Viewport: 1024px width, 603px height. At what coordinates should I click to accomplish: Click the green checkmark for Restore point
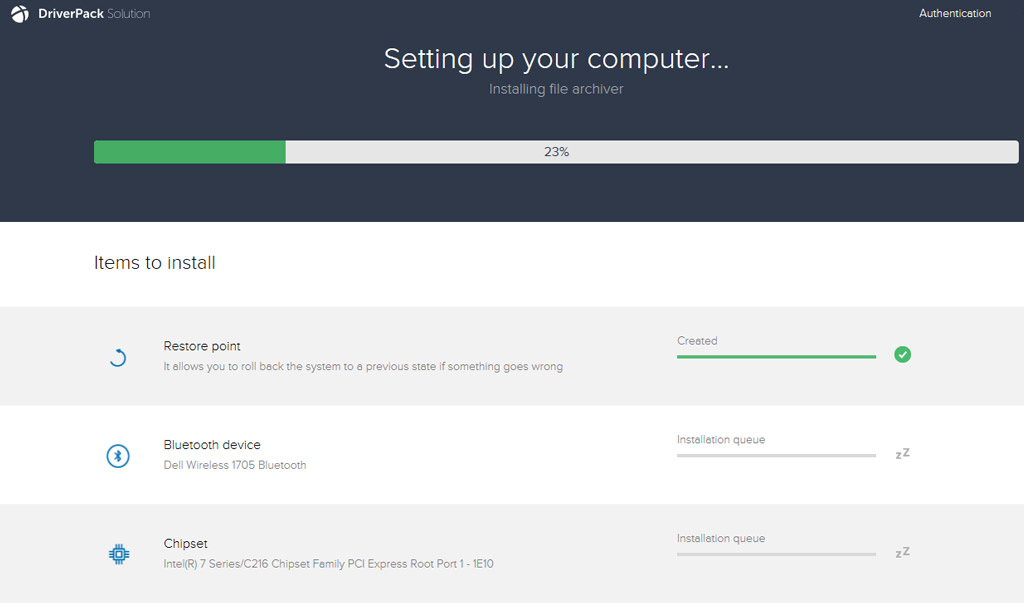click(x=903, y=354)
